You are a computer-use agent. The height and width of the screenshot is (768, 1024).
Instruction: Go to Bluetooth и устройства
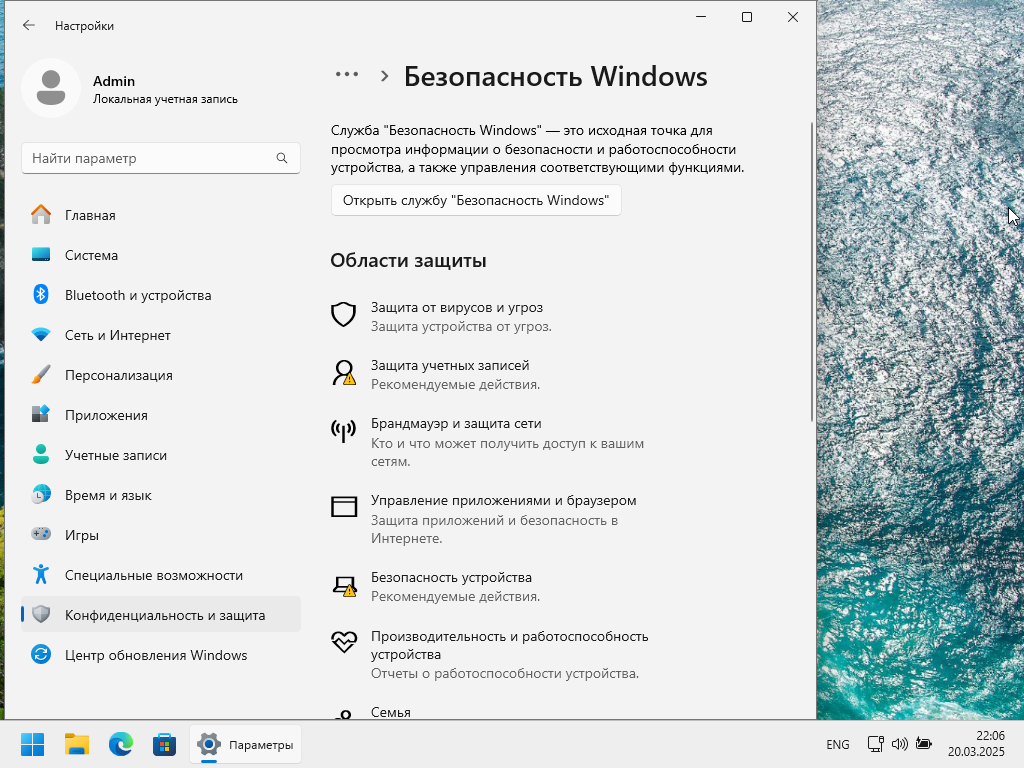pyautogui.click(x=161, y=295)
